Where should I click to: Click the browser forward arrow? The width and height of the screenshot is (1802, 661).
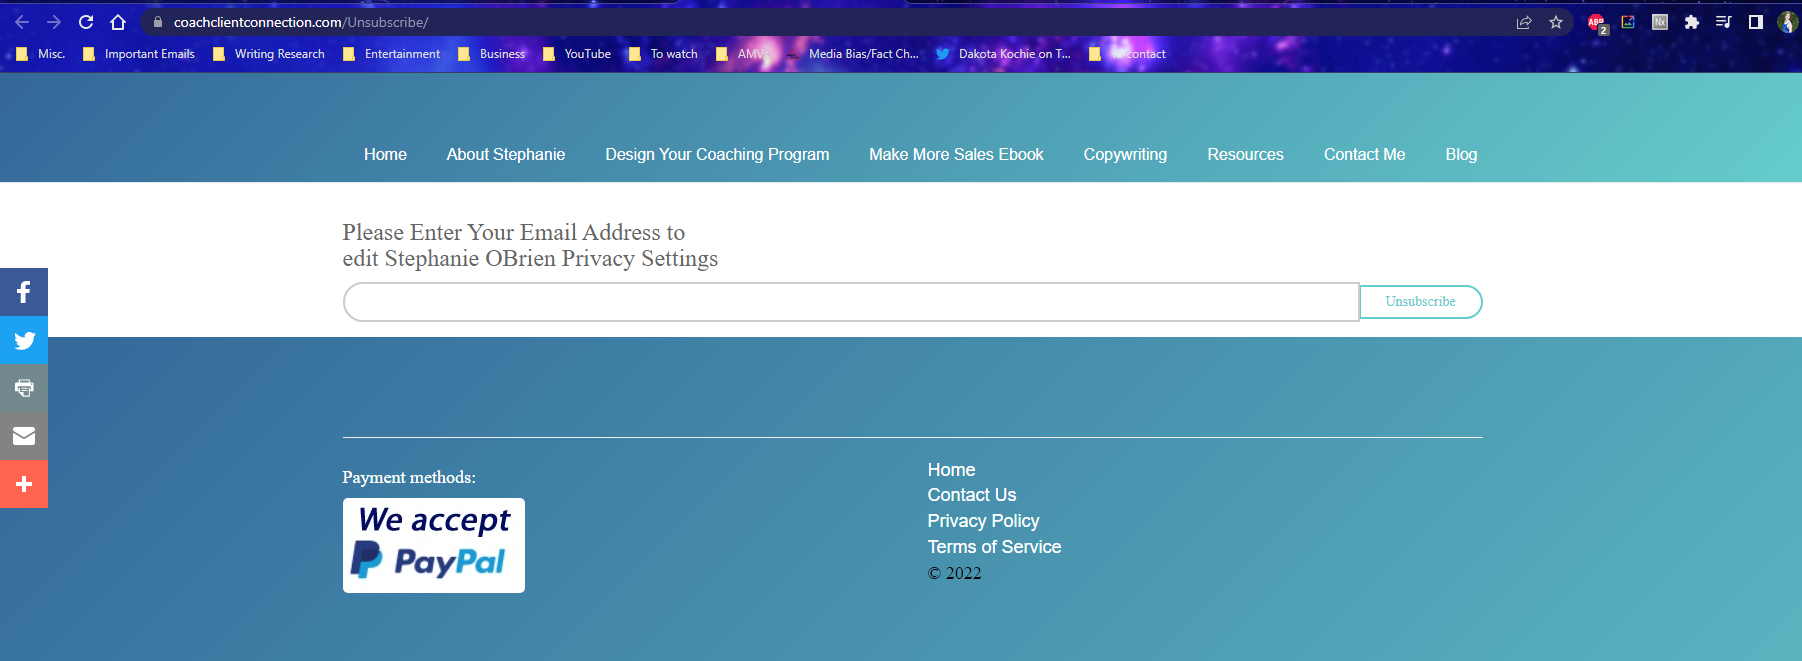coord(54,22)
